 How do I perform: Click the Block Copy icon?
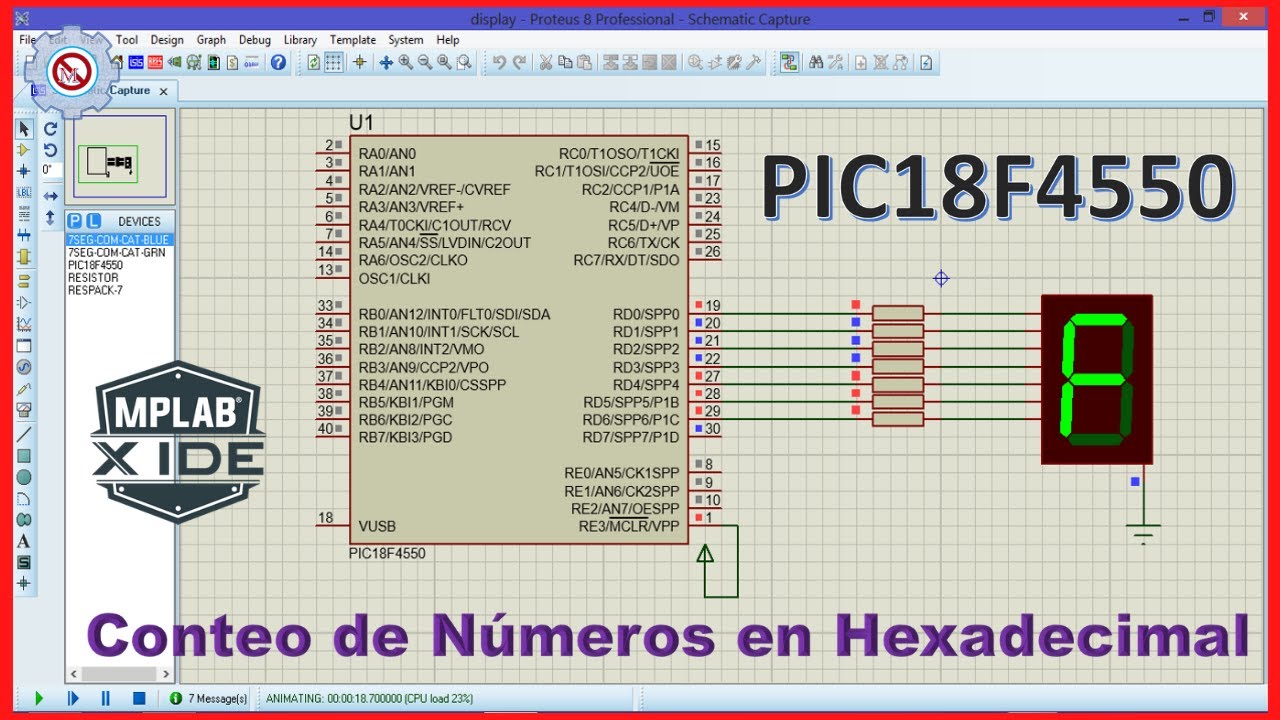point(609,62)
